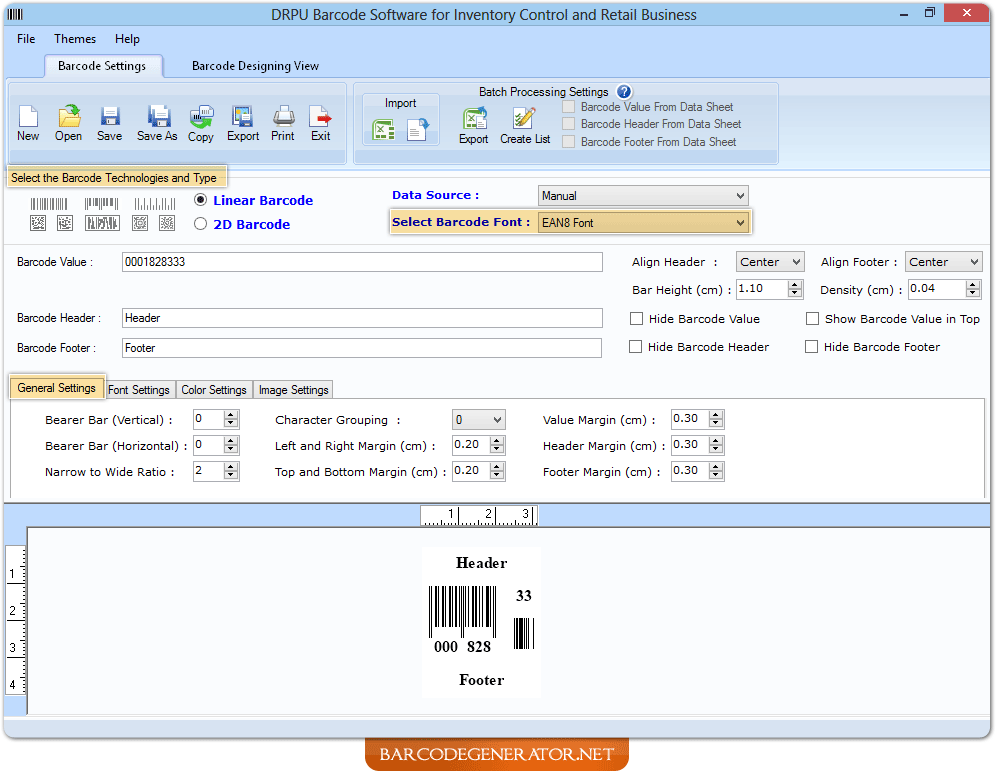This screenshot has height=771, width=996.
Task: Open the Data Source dropdown
Action: point(643,196)
